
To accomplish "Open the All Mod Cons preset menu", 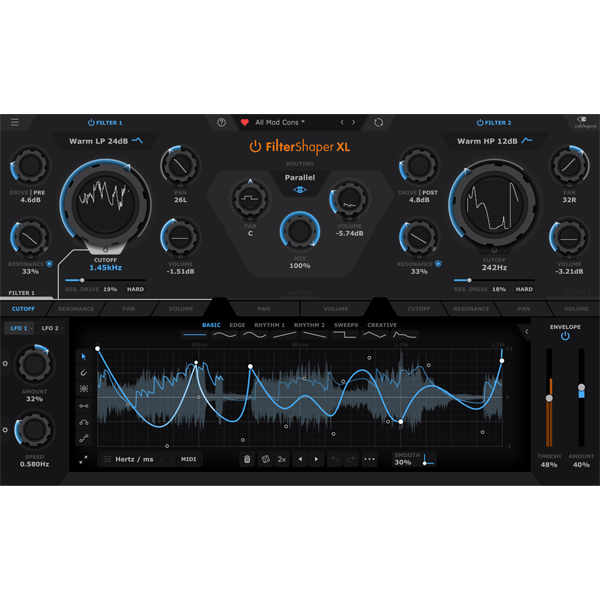I will tap(280, 122).
